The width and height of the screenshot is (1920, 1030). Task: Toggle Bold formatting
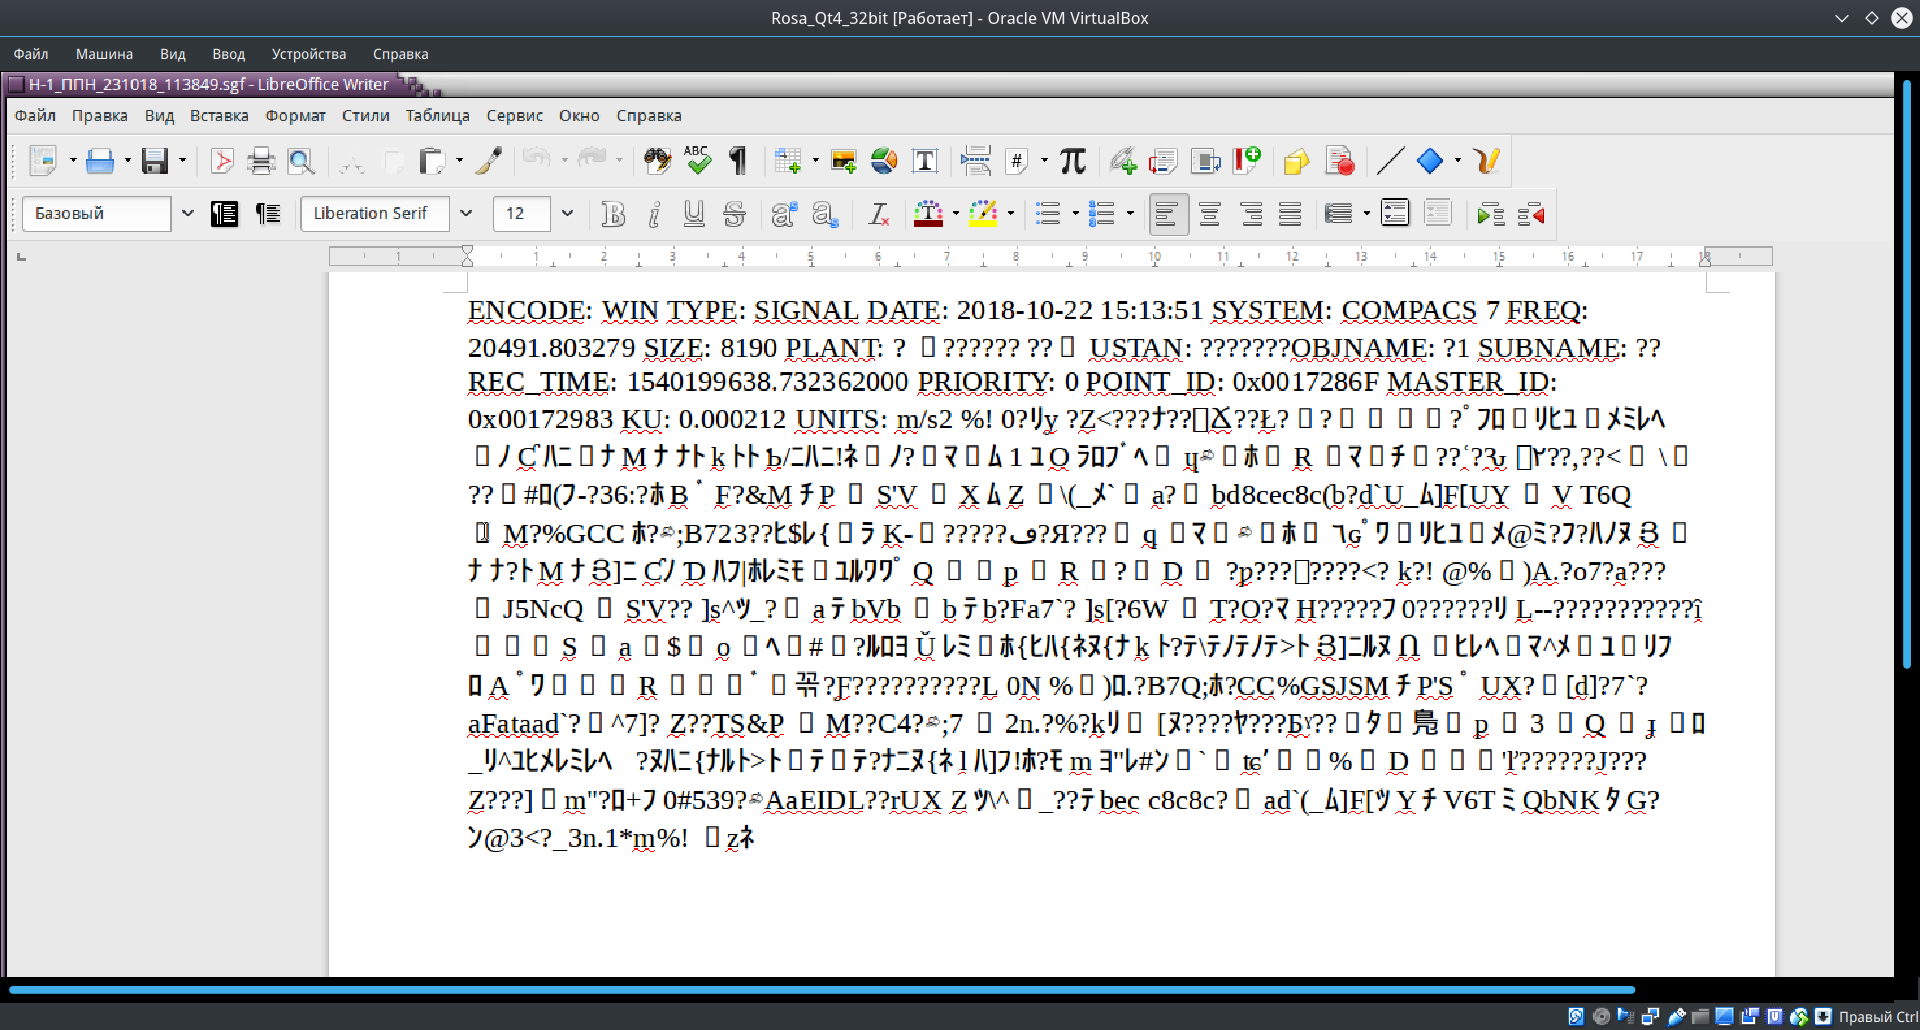[x=613, y=214]
